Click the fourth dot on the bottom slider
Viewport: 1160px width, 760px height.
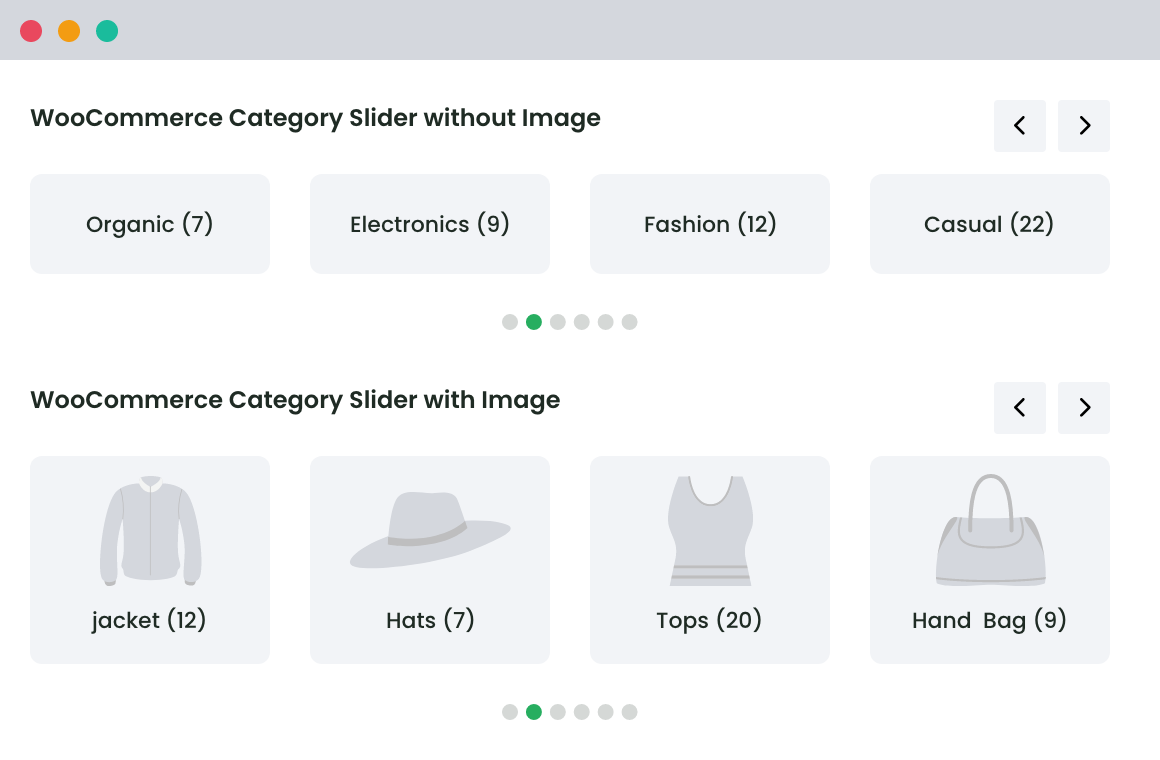tap(582, 712)
